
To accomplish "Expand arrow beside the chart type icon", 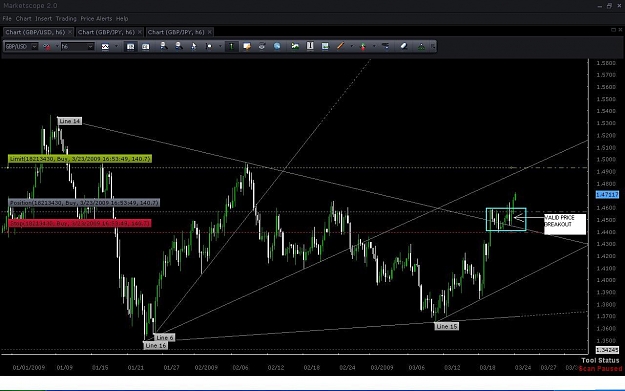I will click(116, 47).
